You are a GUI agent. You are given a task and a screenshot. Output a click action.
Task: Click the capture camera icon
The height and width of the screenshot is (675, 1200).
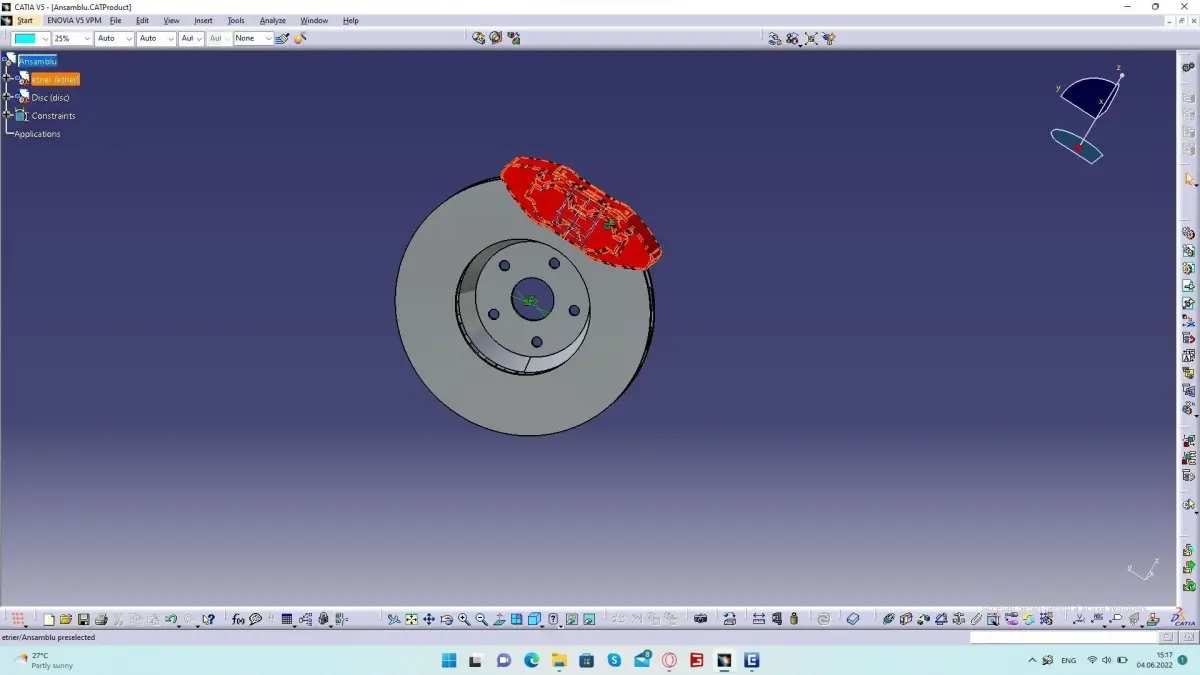click(x=701, y=619)
